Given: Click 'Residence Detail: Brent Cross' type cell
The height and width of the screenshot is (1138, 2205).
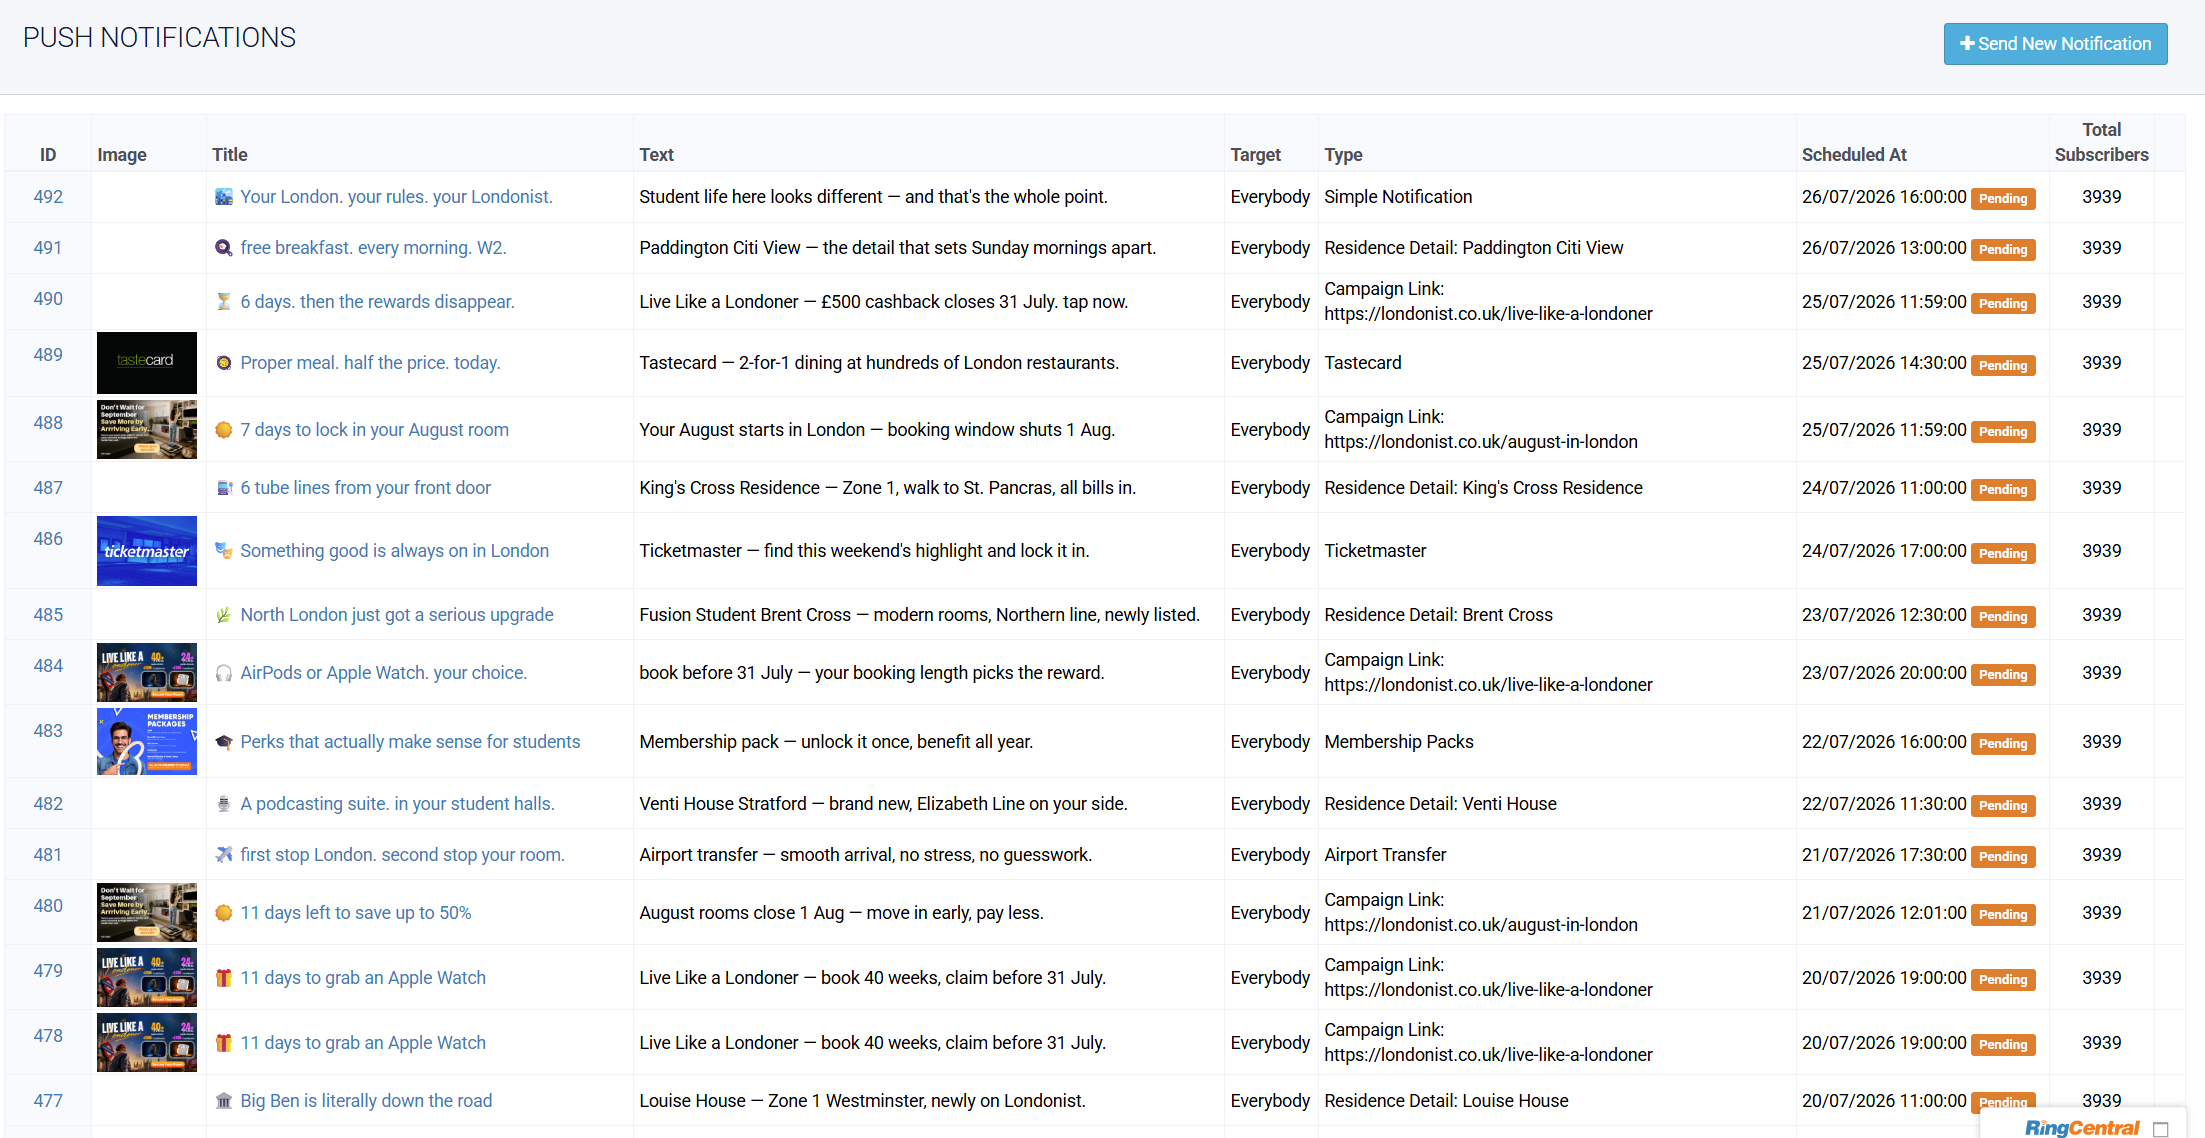Looking at the screenshot, I should pos(1438,615).
